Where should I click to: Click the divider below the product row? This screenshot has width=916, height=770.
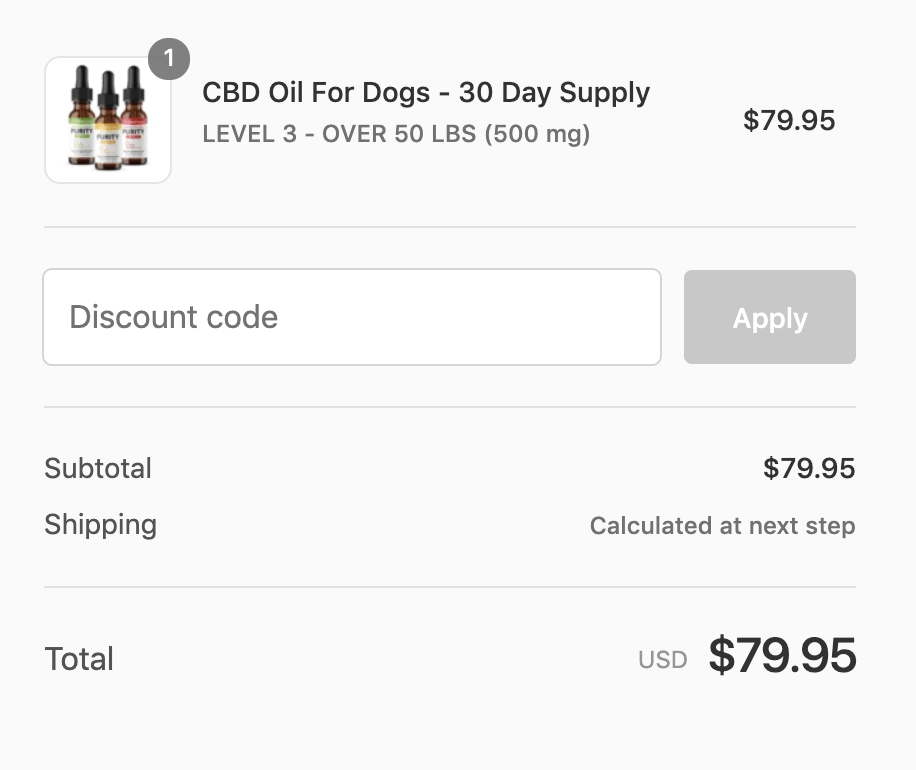(x=449, y=228)
